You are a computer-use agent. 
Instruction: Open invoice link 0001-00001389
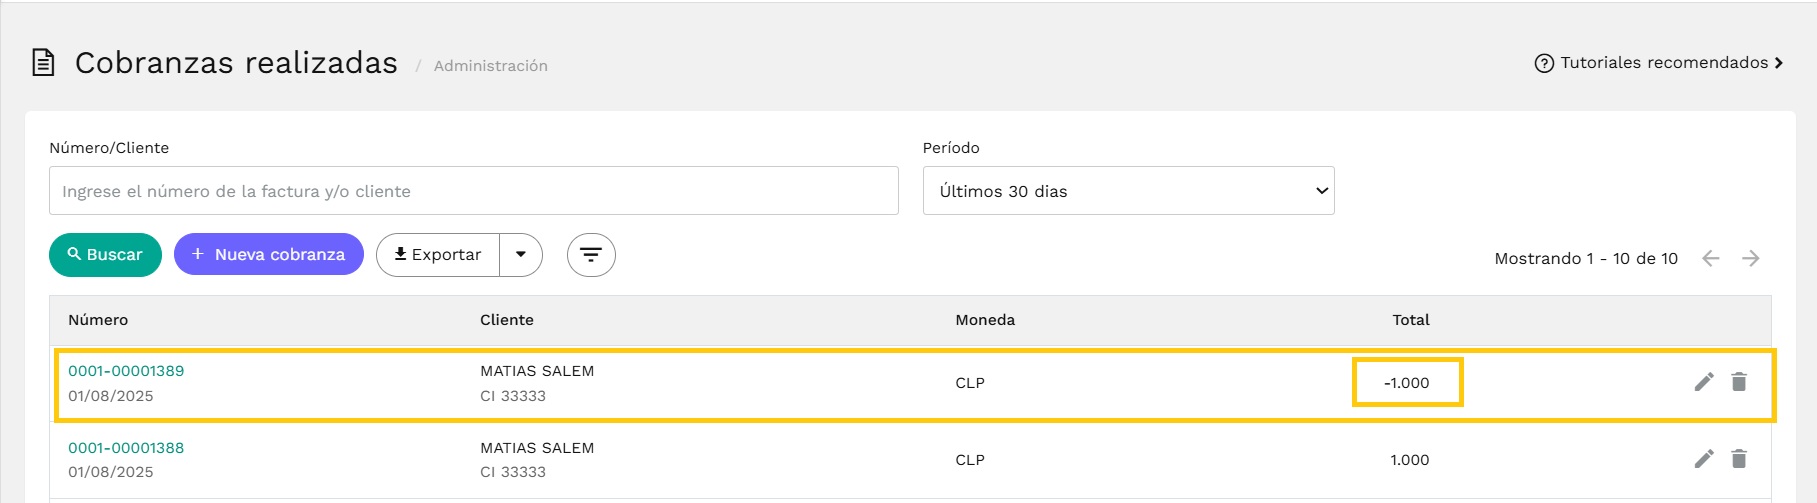(126, 371)
